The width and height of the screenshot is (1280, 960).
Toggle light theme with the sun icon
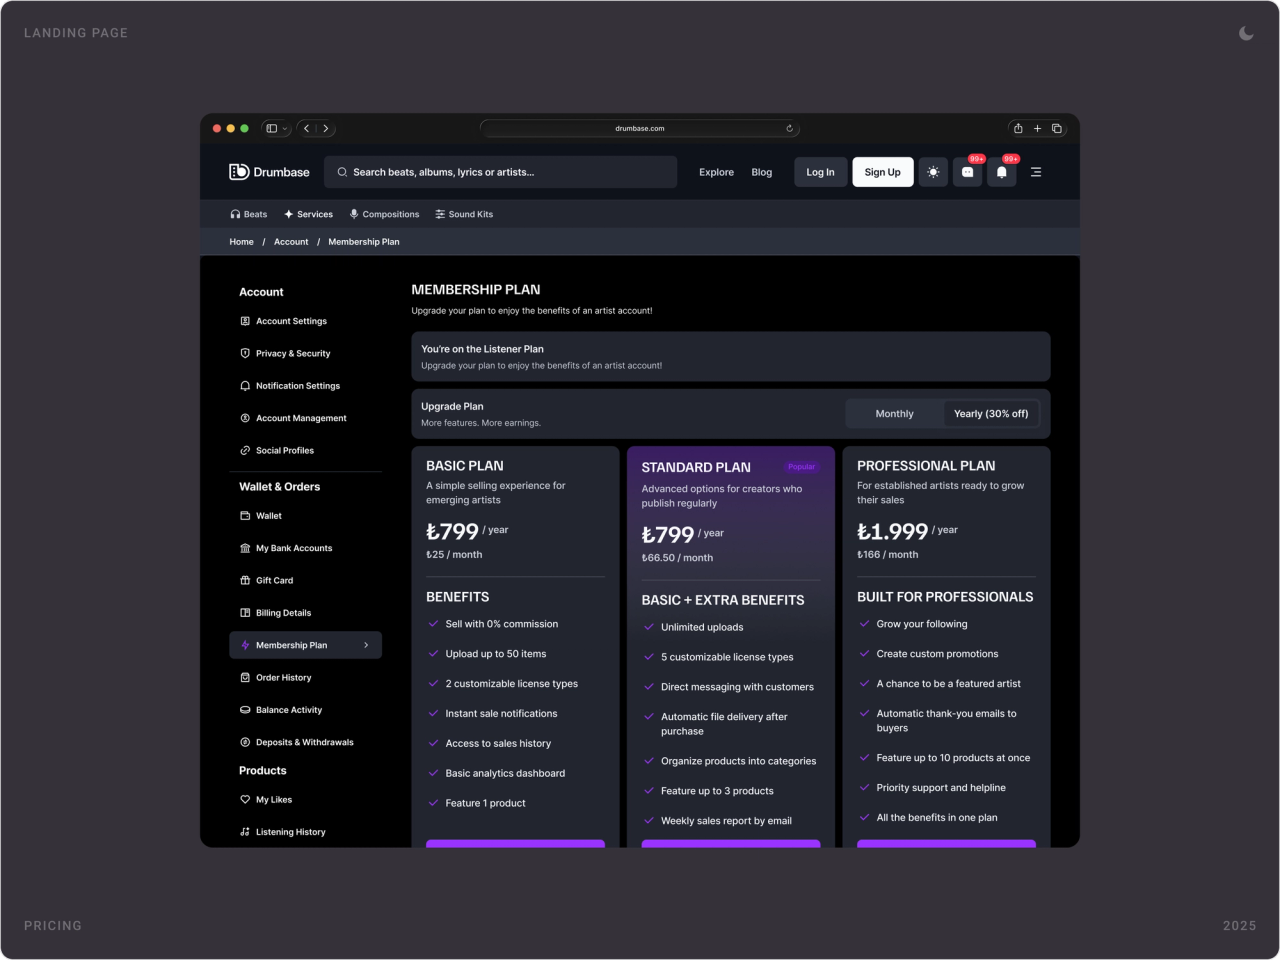tap(933, 172)
